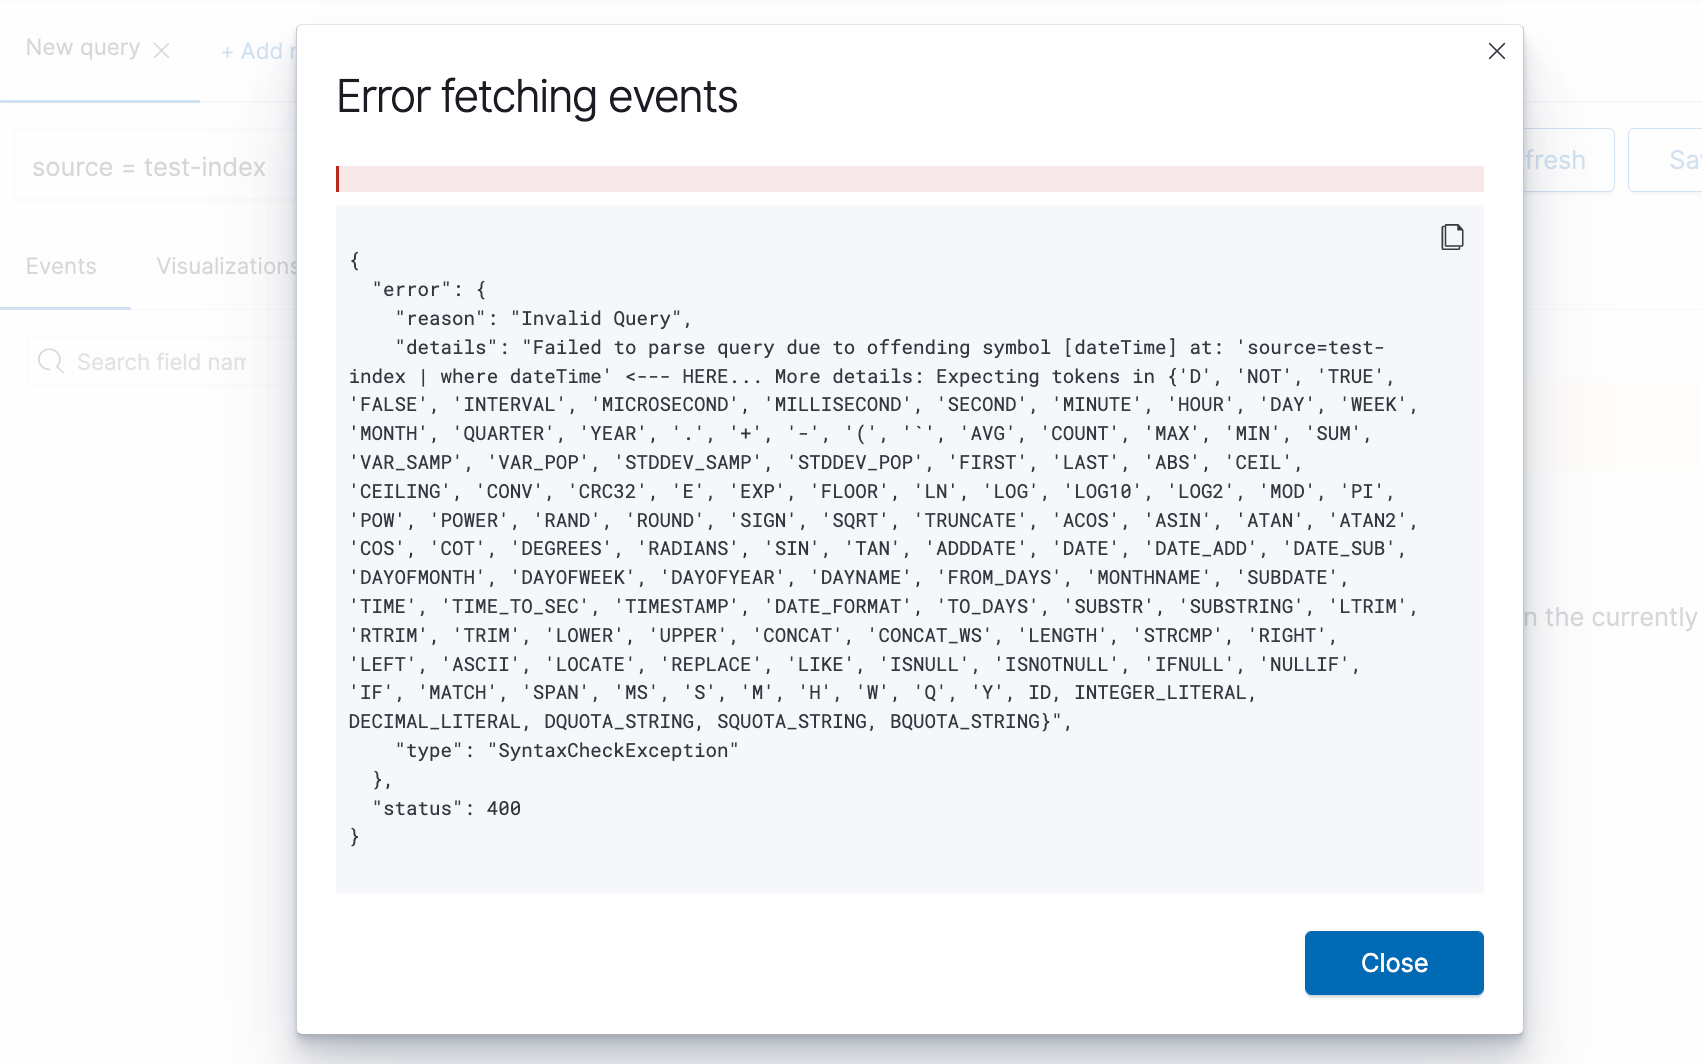Copy the error JSON to clipboard
This screenshot has height=1064, width=1702.
pos(1452,237)
